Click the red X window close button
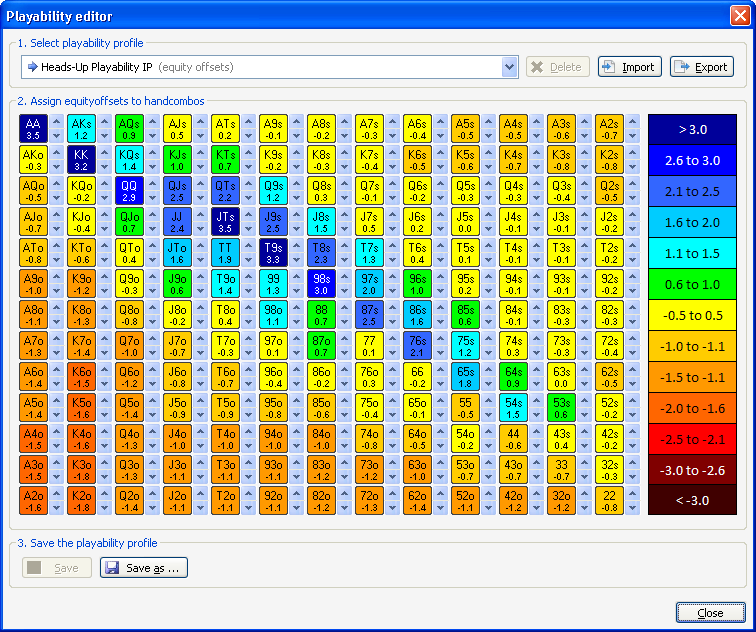Viewport: 756px width, 632px height. 740,15
